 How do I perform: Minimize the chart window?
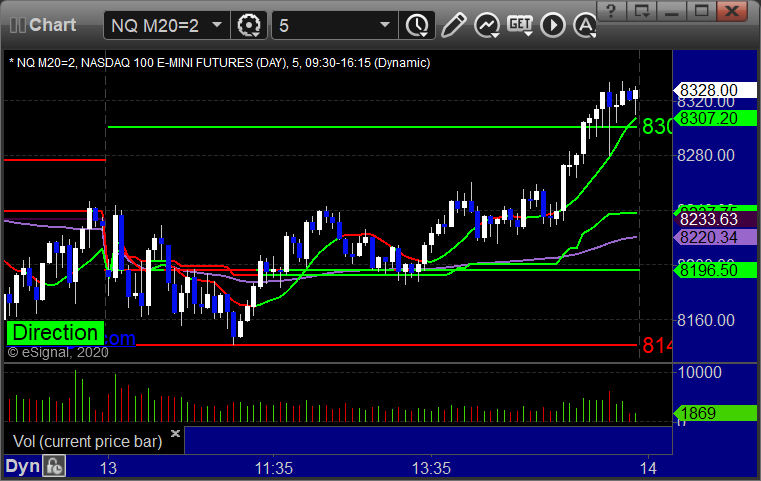coord(671,11)
